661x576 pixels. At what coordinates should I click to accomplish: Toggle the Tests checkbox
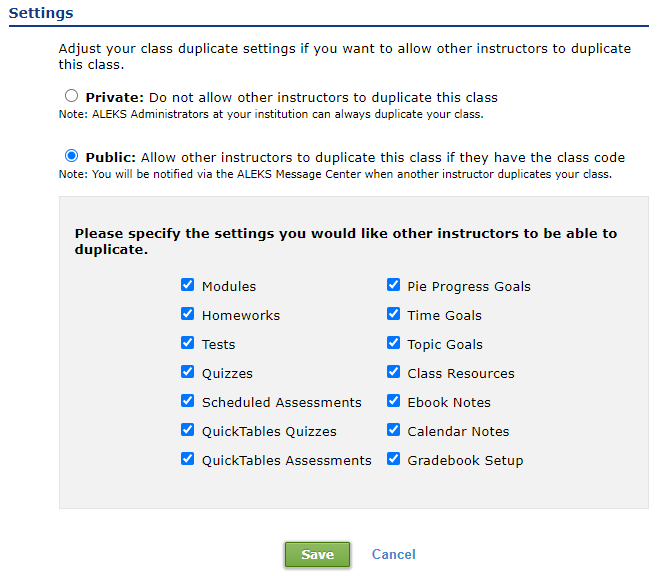click(187, 343)
